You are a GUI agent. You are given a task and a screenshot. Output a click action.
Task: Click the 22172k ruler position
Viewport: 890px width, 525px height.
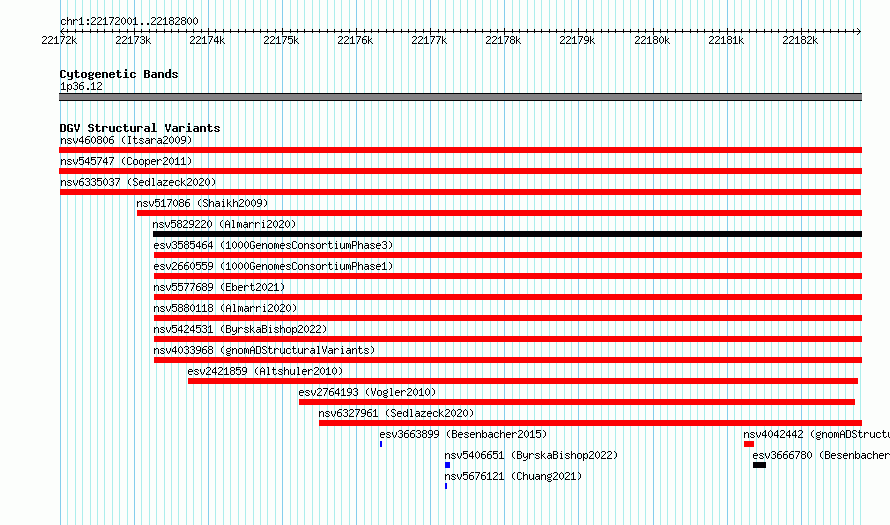tap(59, 40)
